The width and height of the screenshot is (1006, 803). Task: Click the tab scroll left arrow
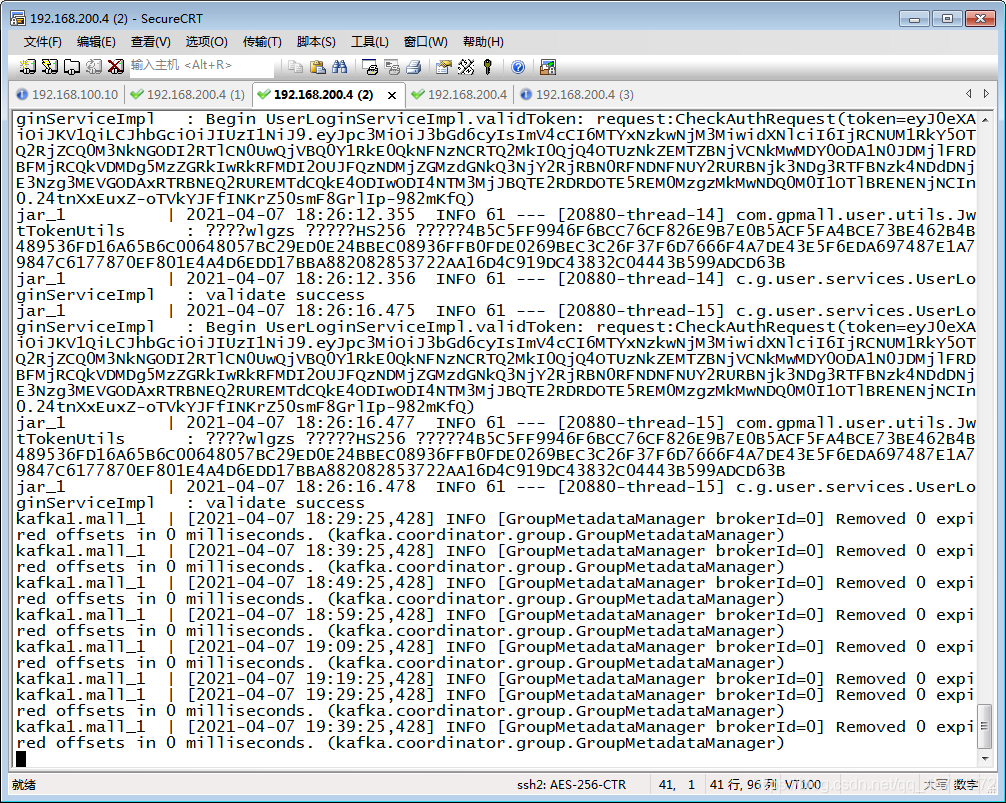click(x=968, y=94)
